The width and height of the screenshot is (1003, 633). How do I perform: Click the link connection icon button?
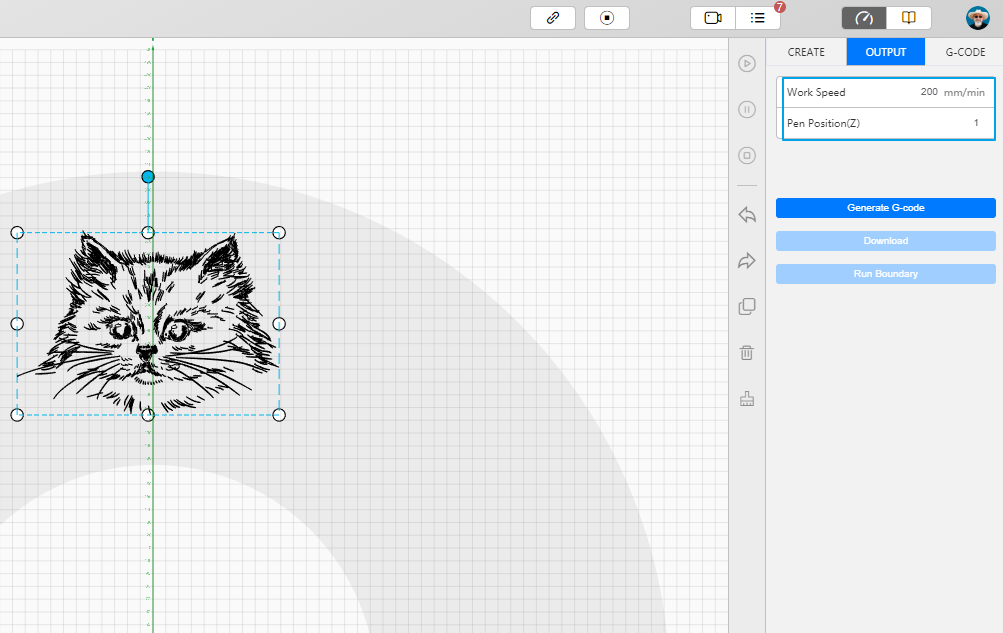pos(553,18)
